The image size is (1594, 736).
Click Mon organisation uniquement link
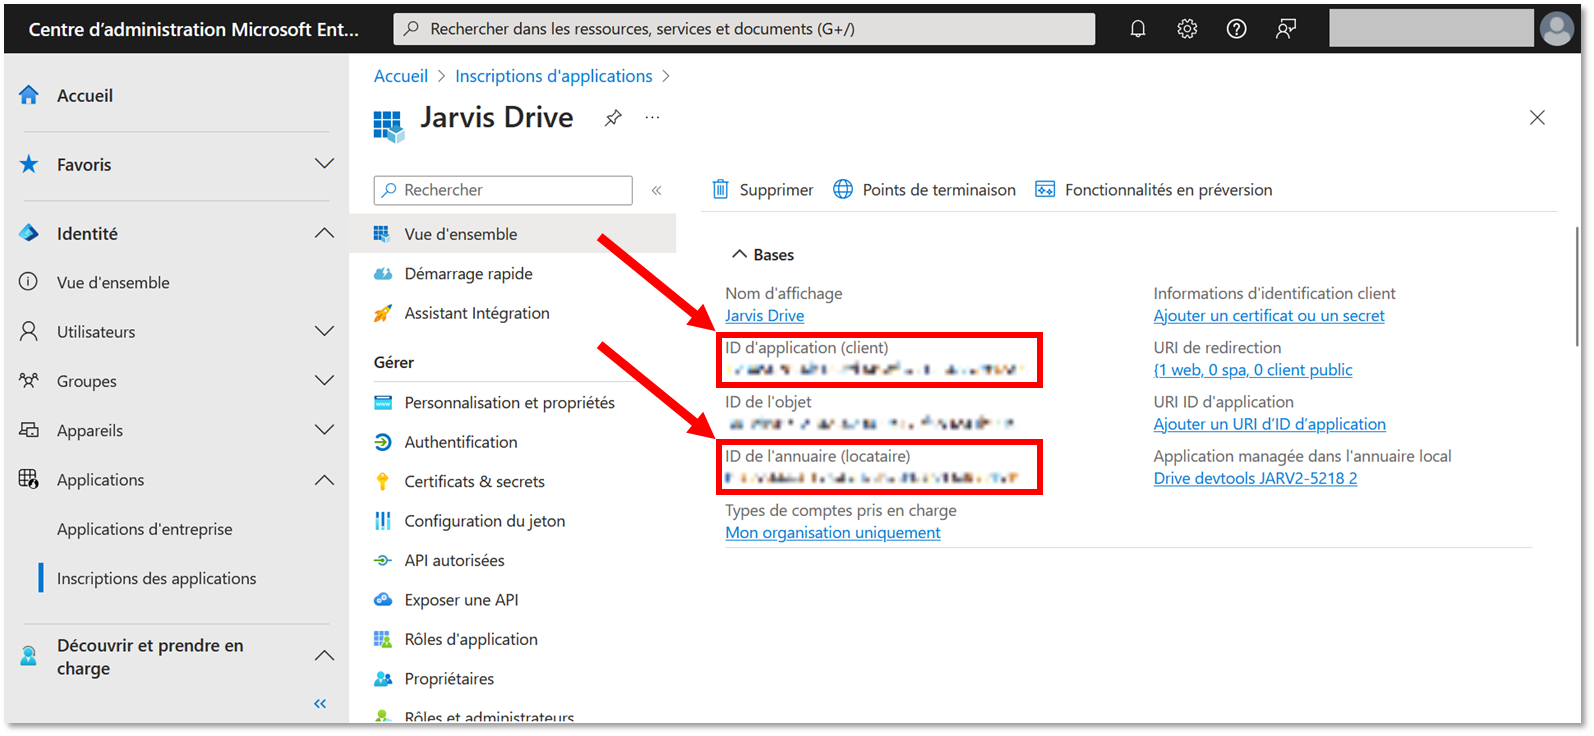[x=833, y=532]
